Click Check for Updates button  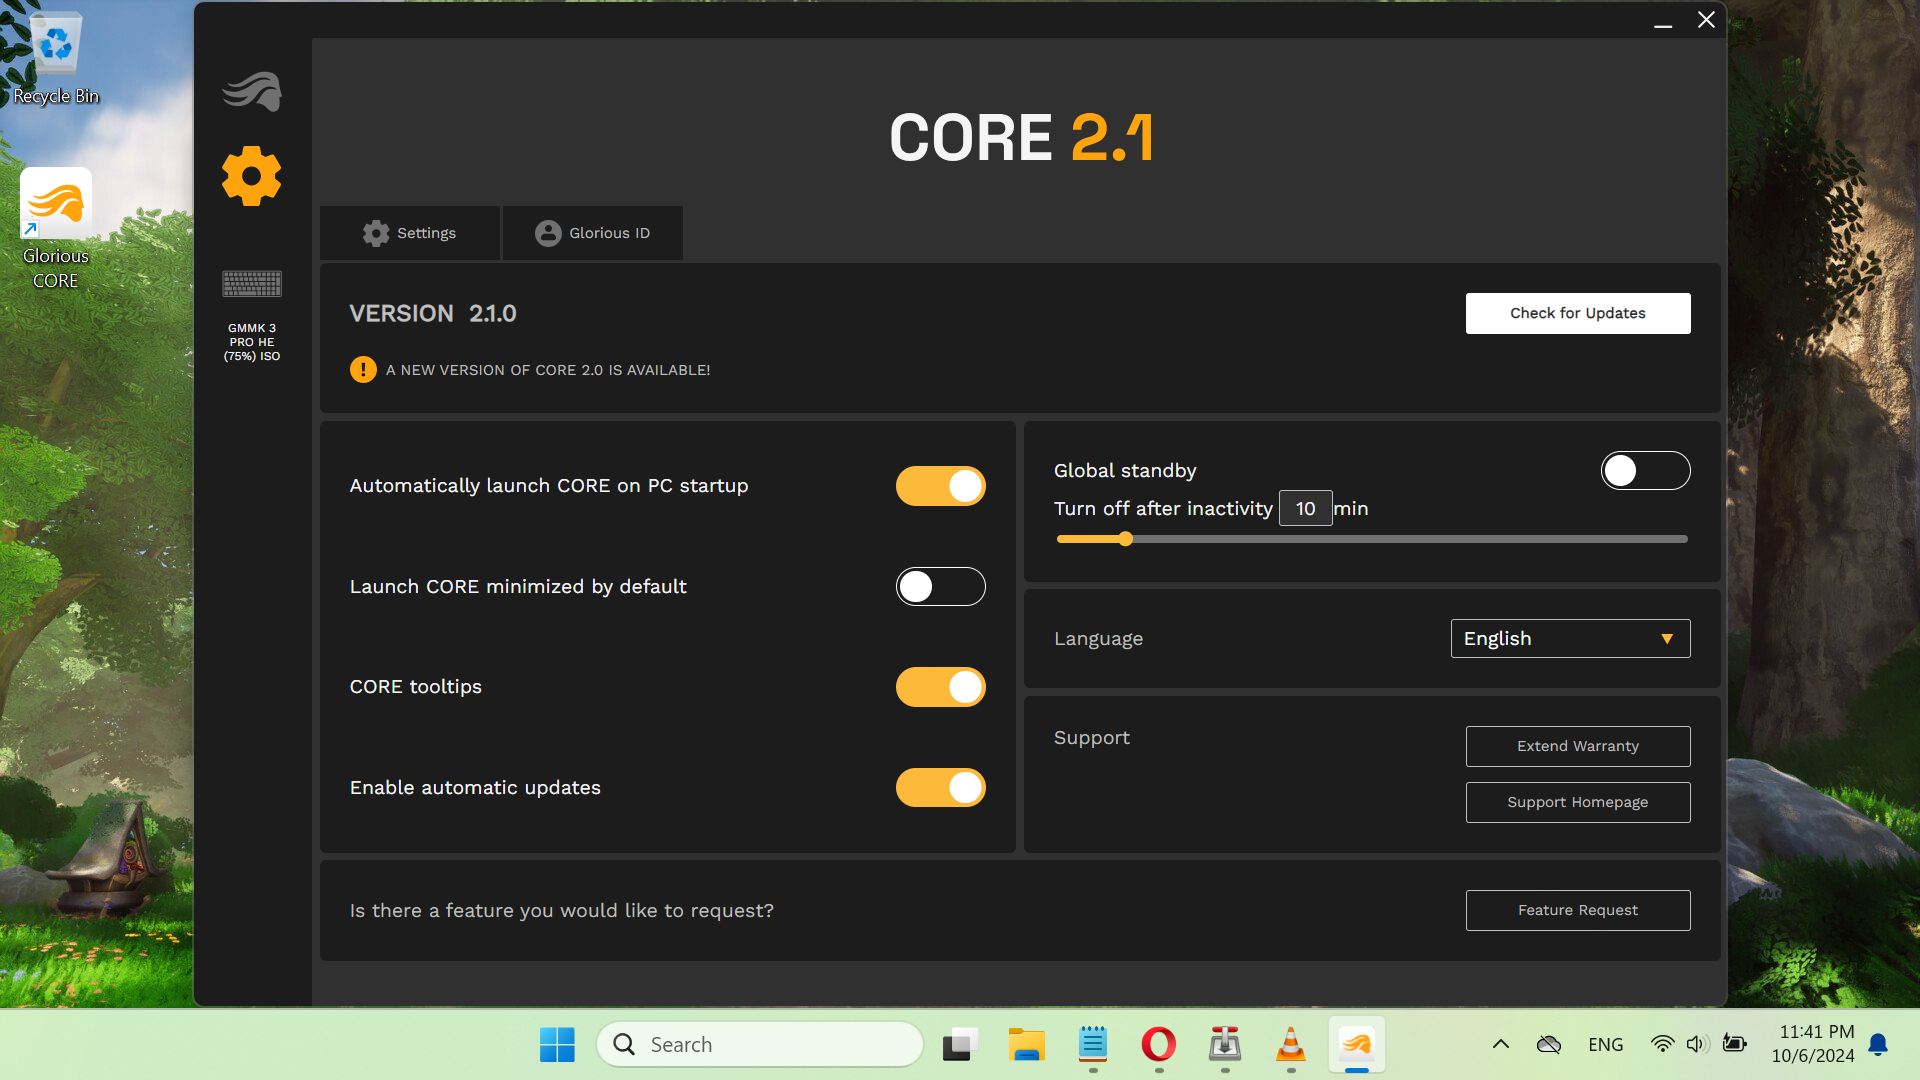(x=1578, y=313)
